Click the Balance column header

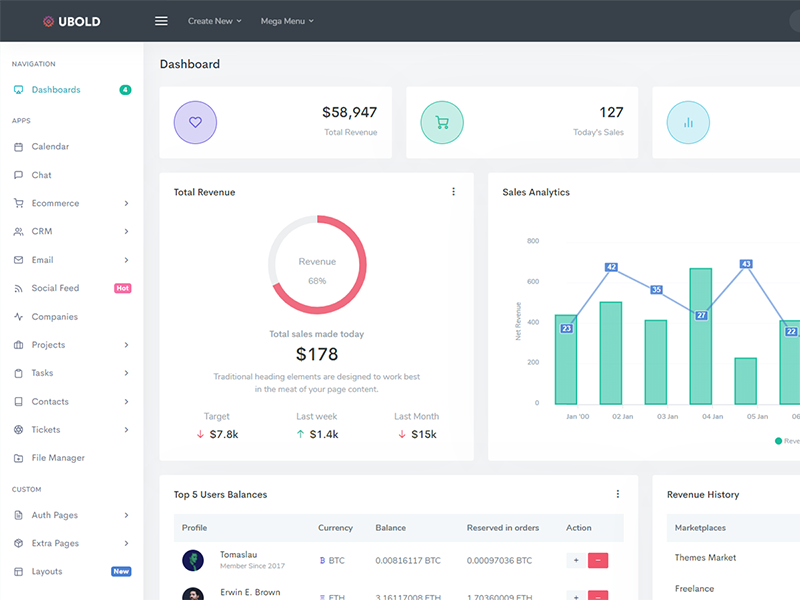pyautogui.click(x=390, y=528)
